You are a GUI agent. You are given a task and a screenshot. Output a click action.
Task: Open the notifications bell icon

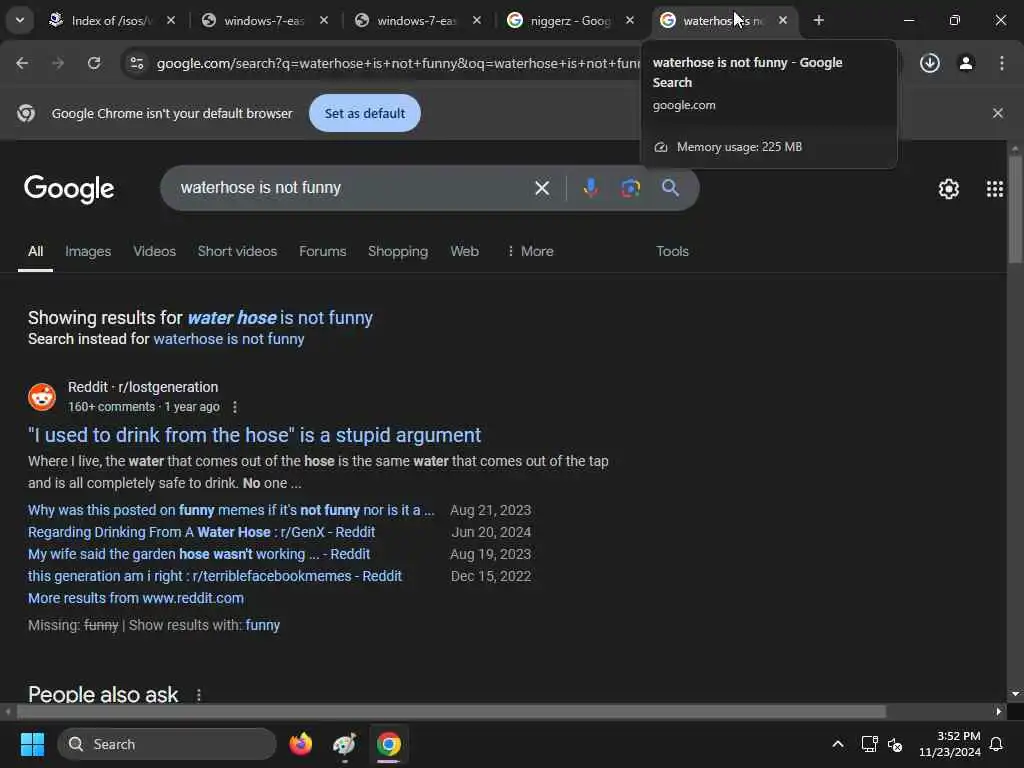coord(997,744)
